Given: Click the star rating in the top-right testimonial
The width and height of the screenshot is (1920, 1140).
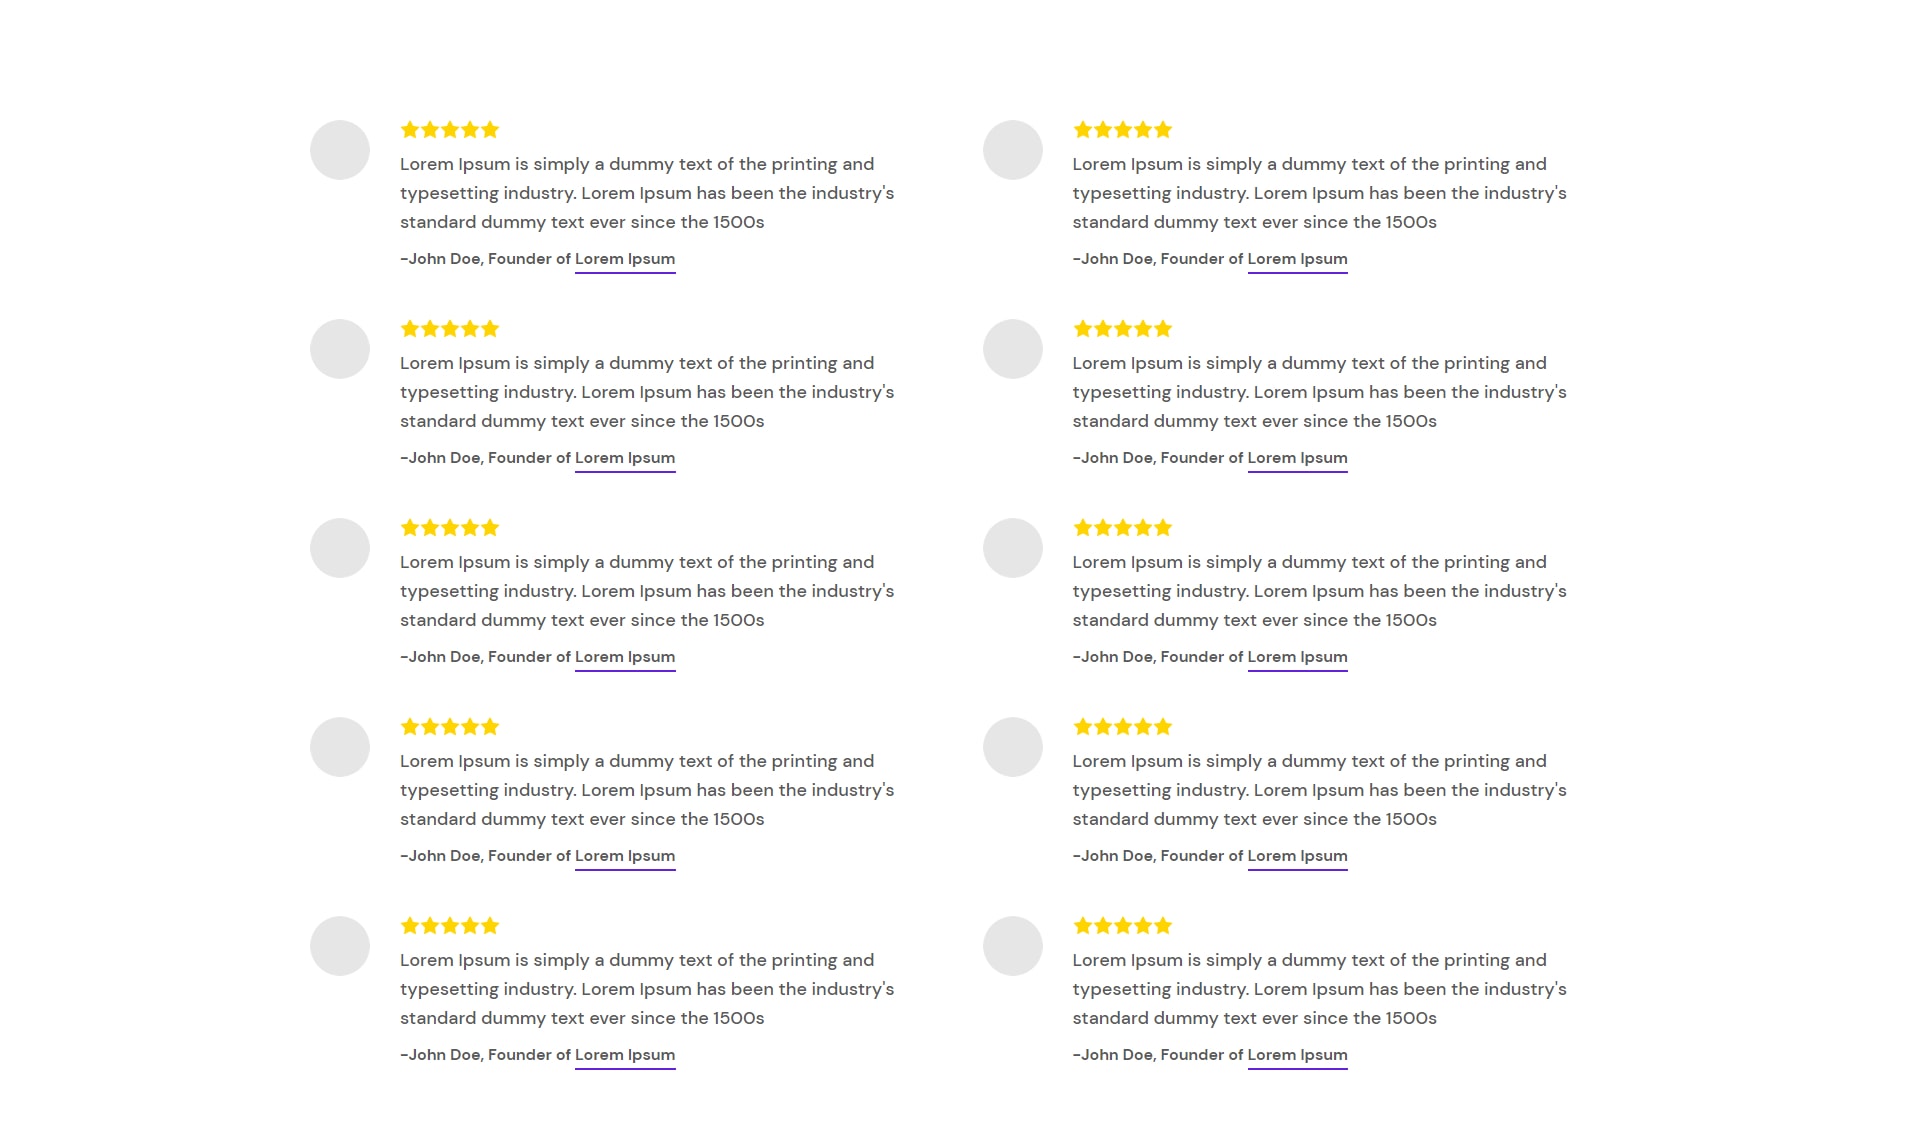Looking at the screenshot, I should pyautogui.click(x=1123, y=130).
